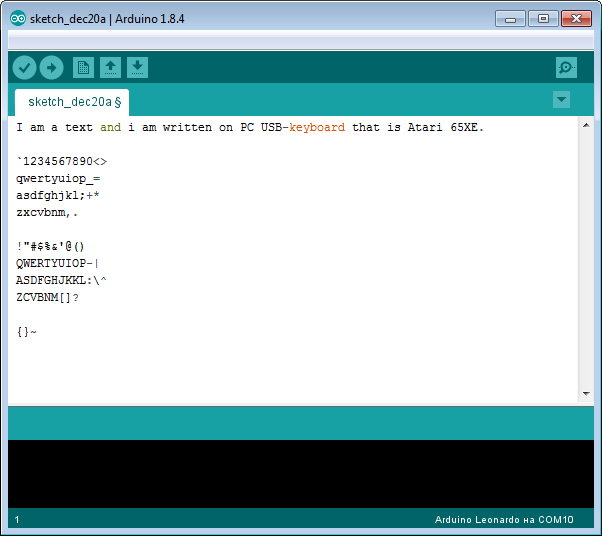Viewport: 602px width, 536px height.
Task: Click the line number indicator in status bar
Action: [17, 520]
